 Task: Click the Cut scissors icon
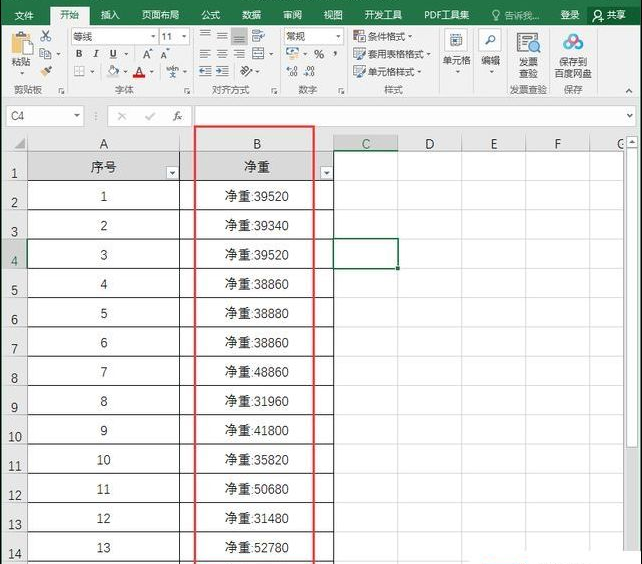46,36
